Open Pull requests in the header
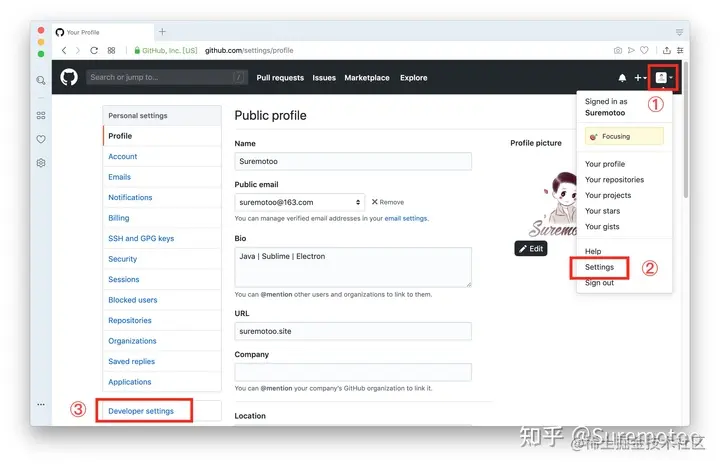This screenshot has width=720, height=466. tap(280, 78)
